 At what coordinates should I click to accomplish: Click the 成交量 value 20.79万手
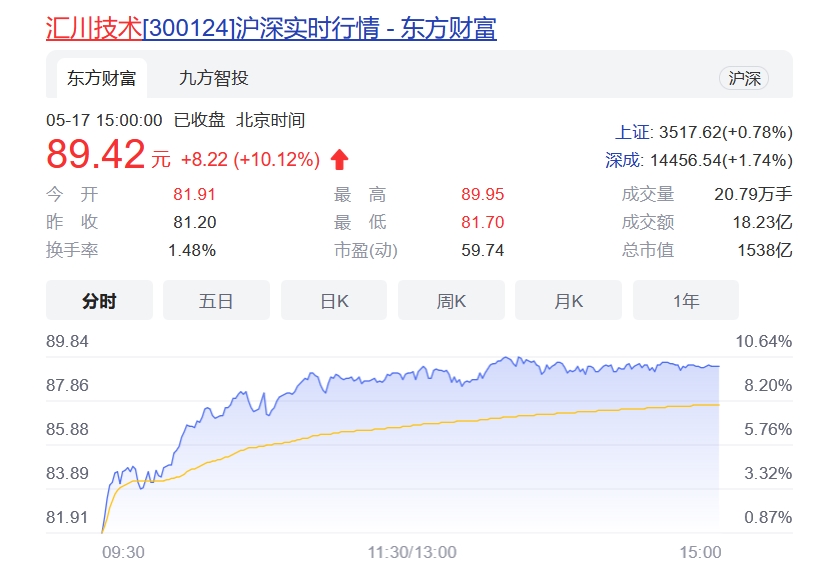pos(753,194)
